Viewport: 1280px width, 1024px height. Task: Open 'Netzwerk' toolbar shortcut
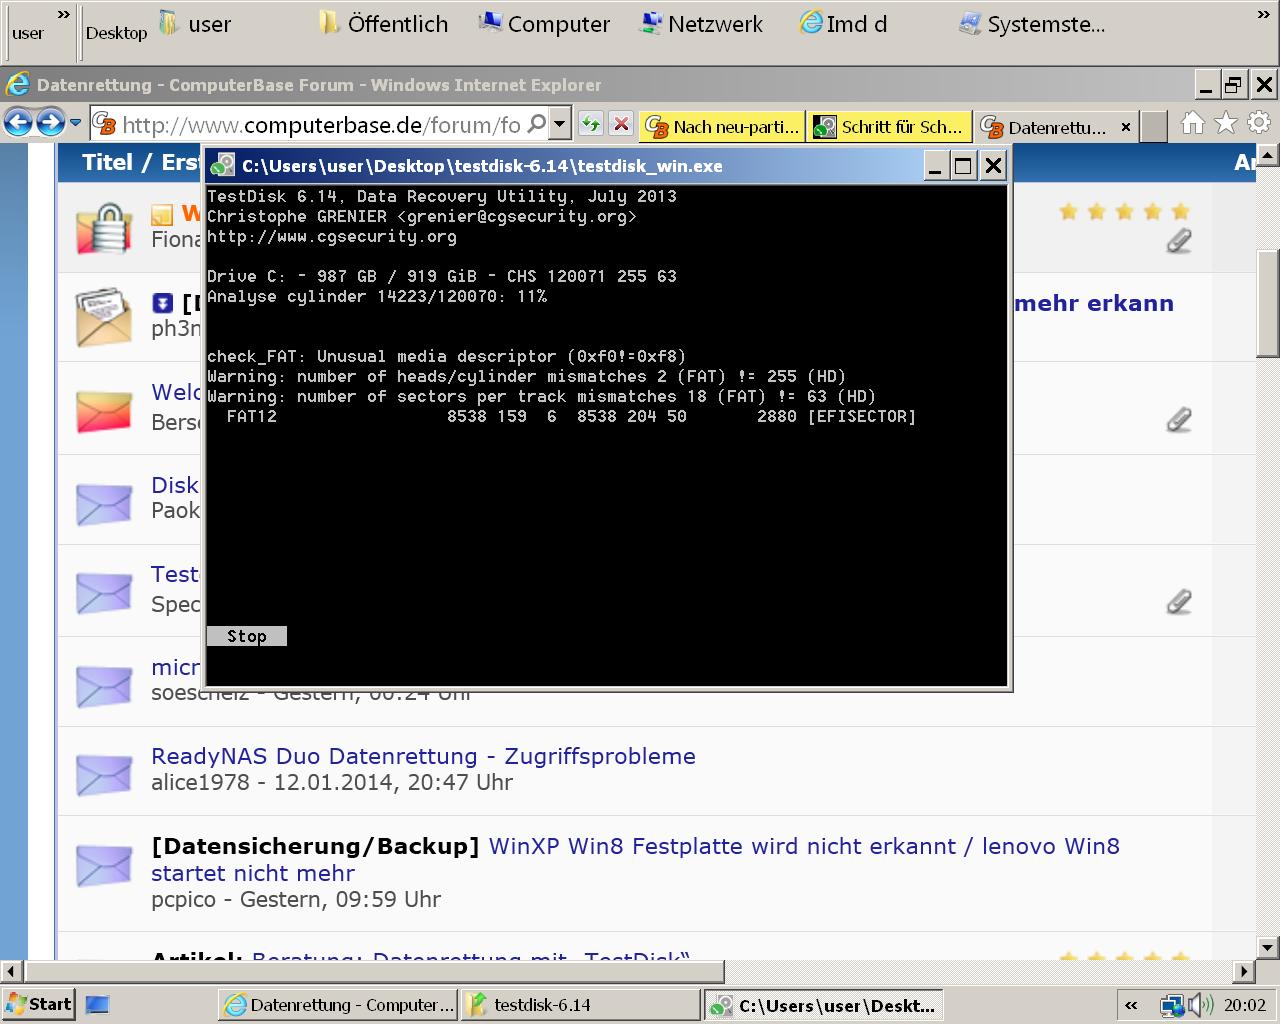click(701, 24)
